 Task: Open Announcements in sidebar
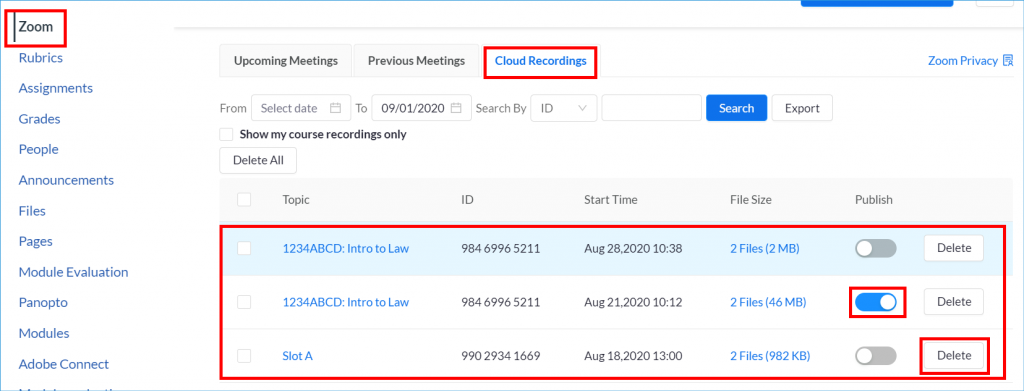(66, 180)
